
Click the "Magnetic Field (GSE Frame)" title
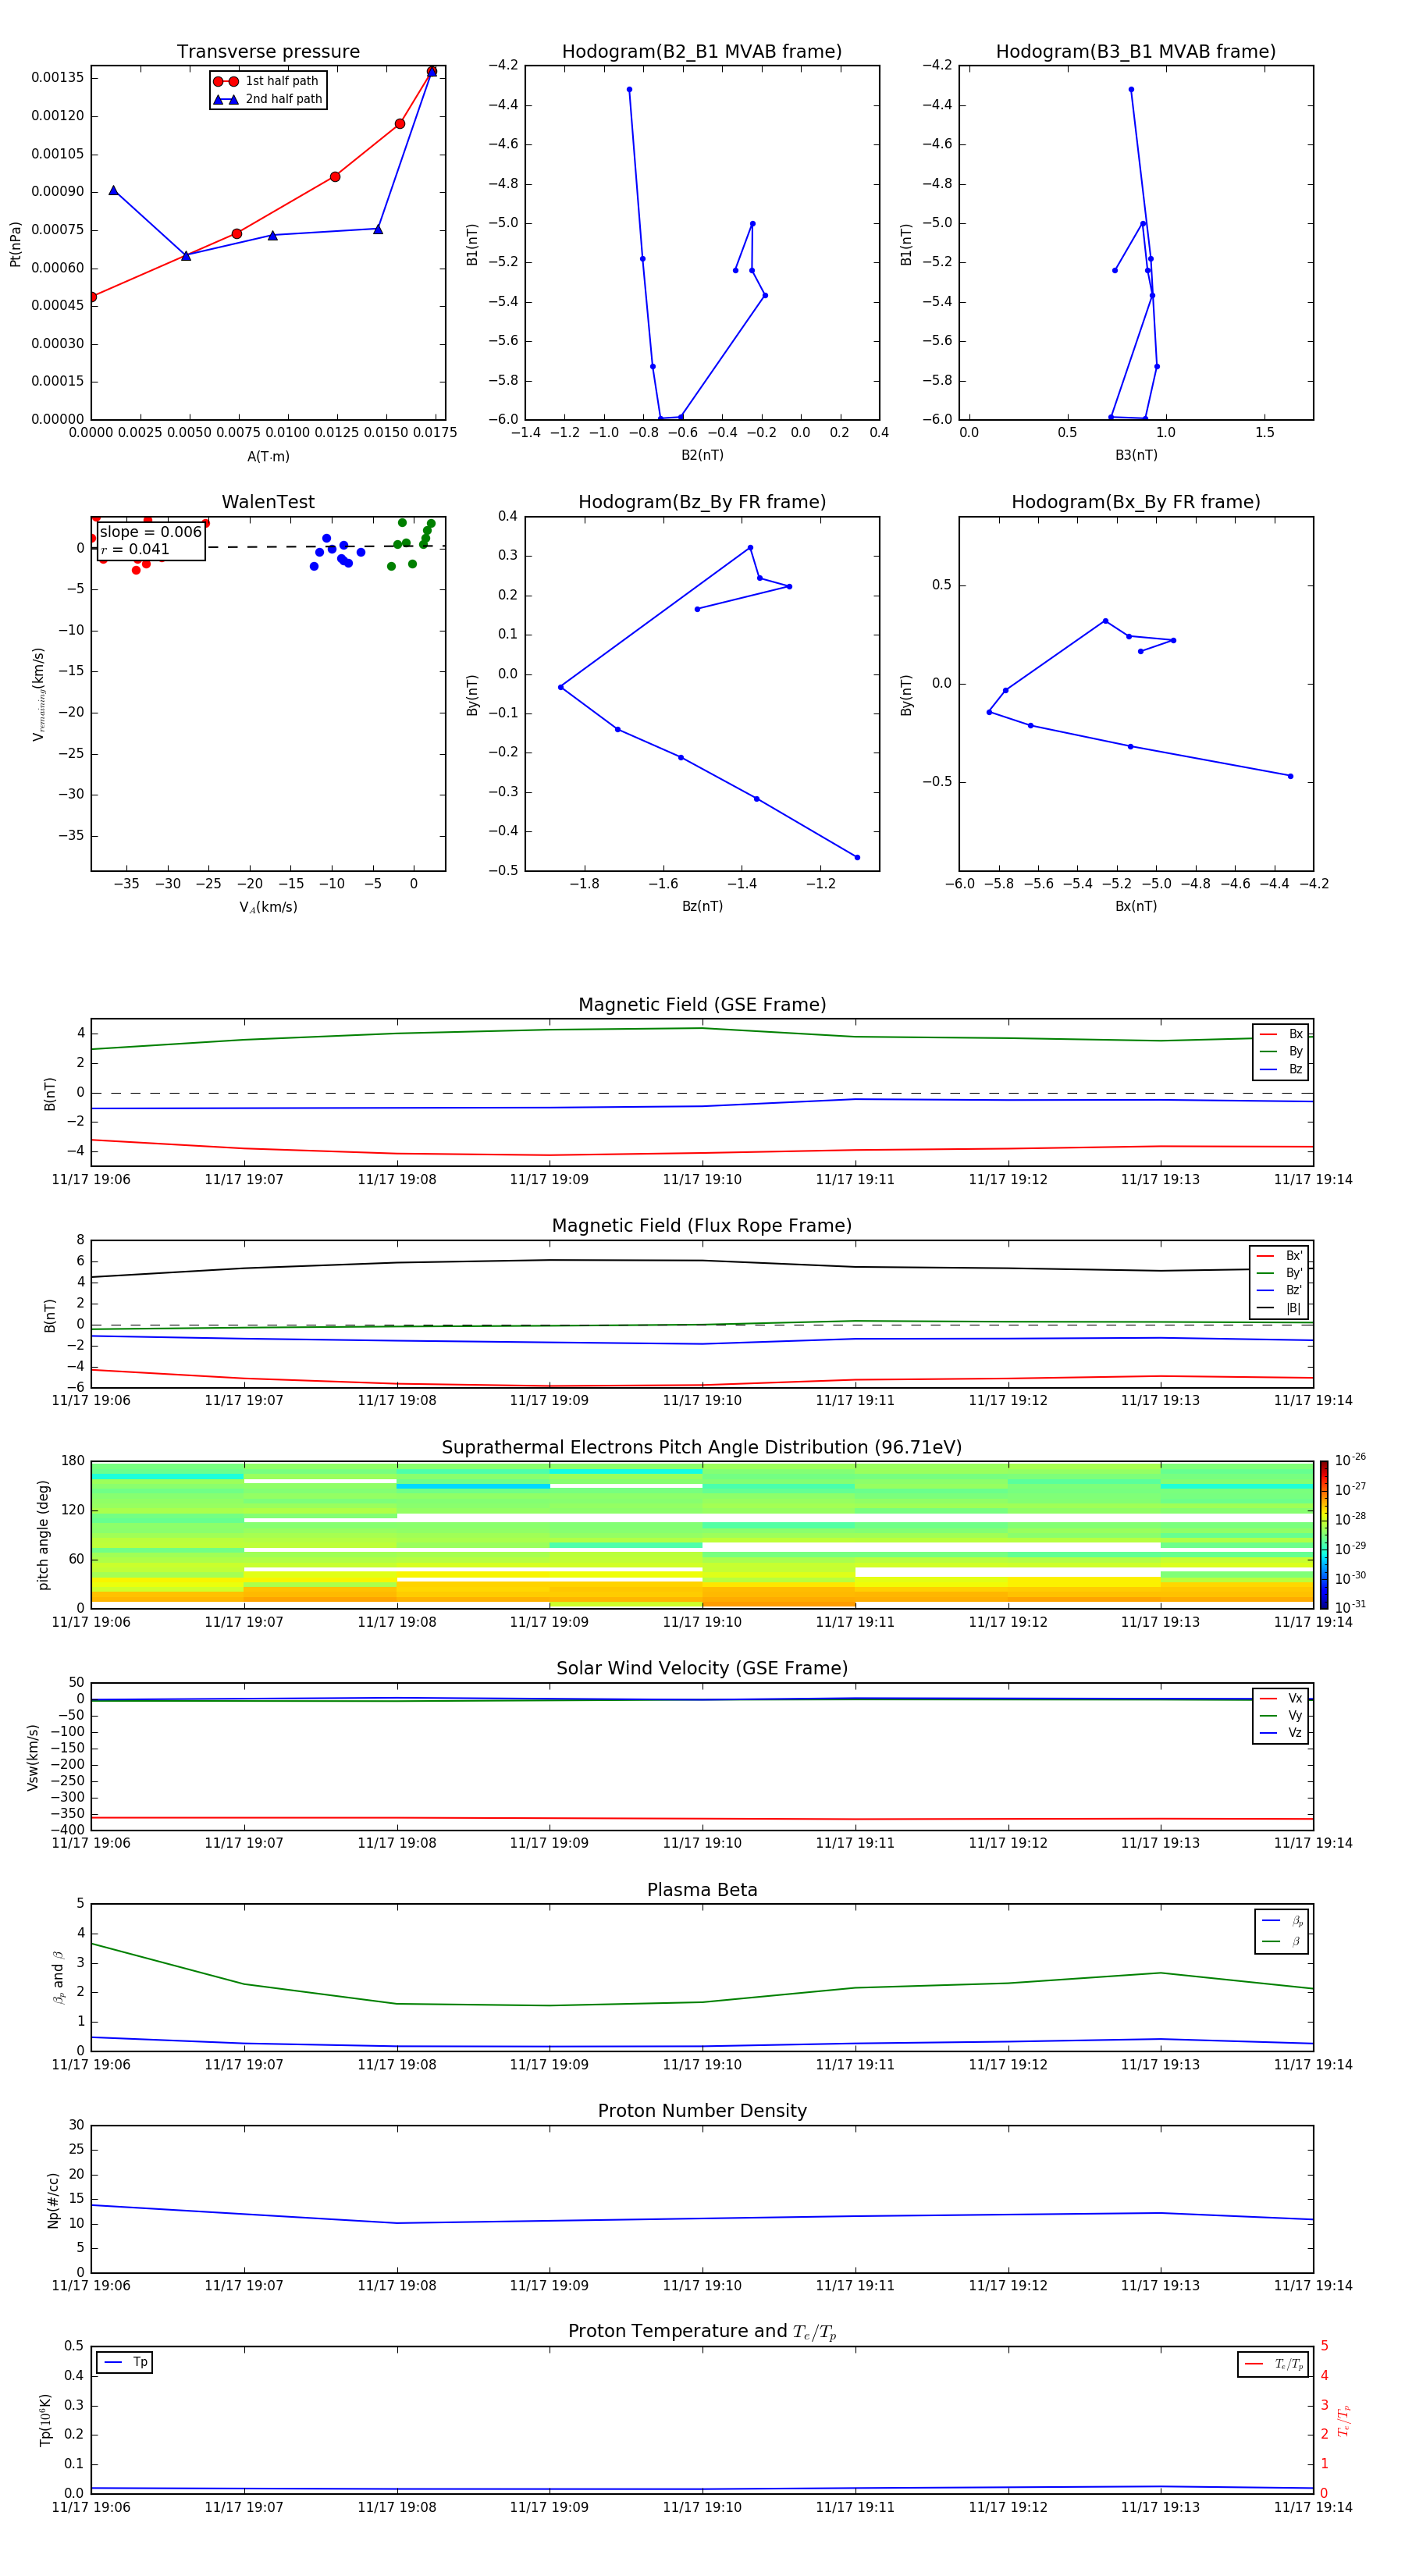pos(702,1005)
